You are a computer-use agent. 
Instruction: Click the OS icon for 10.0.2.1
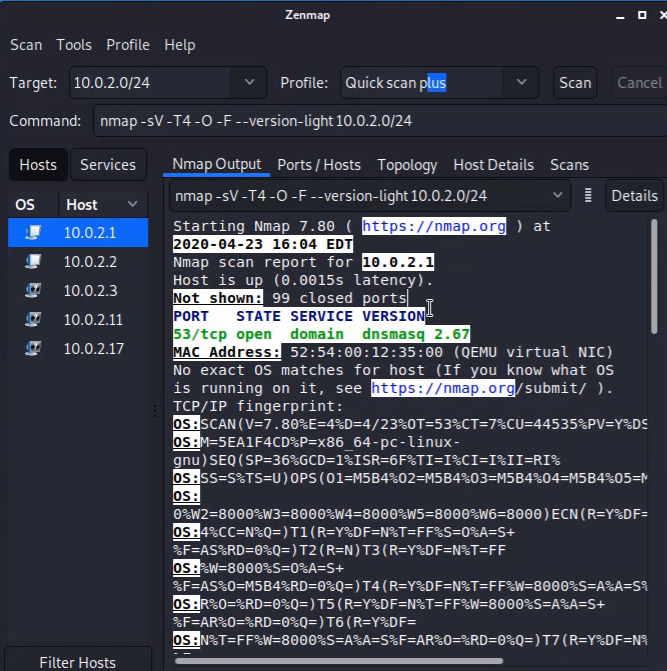33,232
